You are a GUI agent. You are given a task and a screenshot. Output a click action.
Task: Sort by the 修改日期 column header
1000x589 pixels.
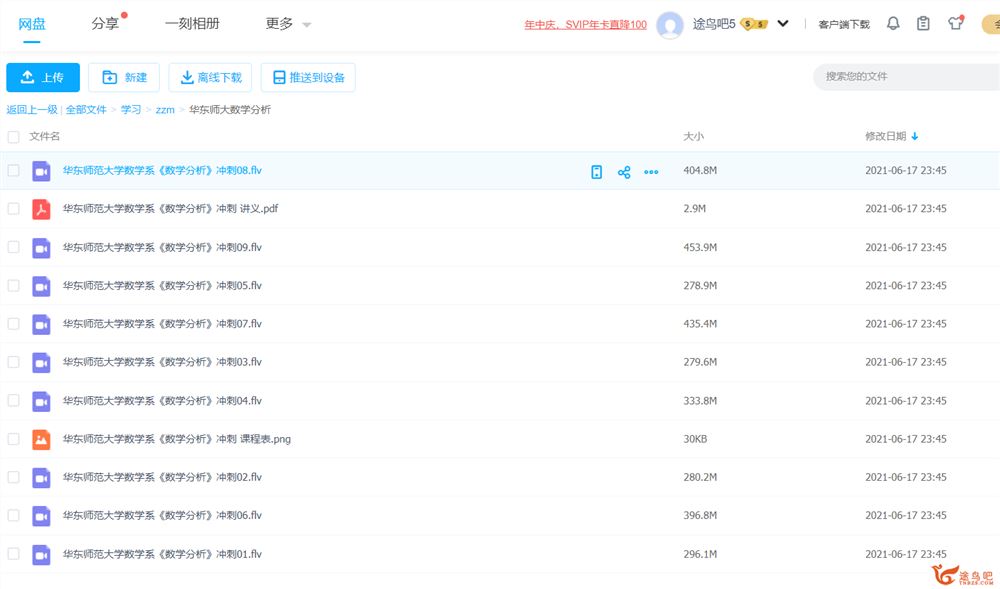click(x=886, y=136)
